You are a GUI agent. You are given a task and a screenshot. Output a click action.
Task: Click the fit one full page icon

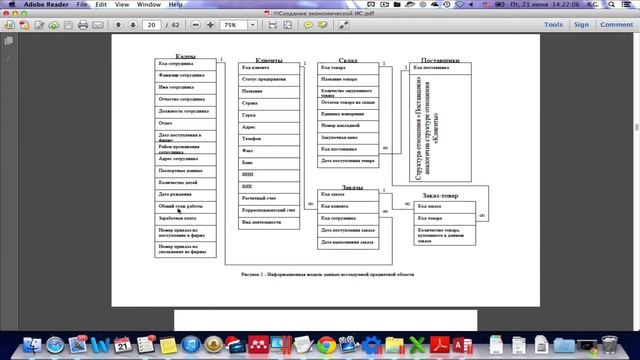(288, 25)
